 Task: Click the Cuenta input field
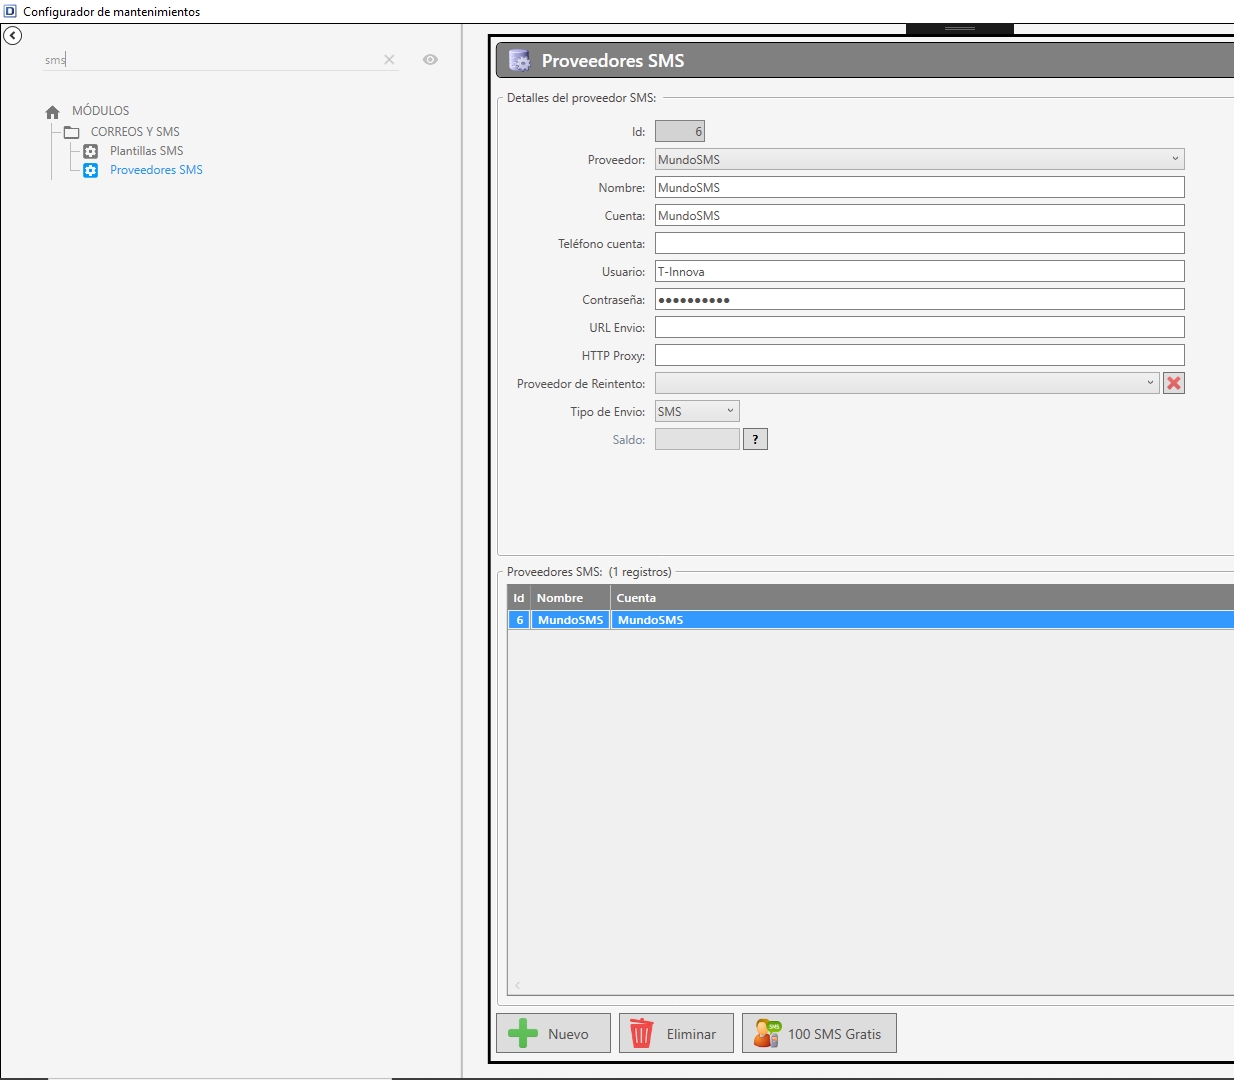pyautogui.click(x=920, y=215)
